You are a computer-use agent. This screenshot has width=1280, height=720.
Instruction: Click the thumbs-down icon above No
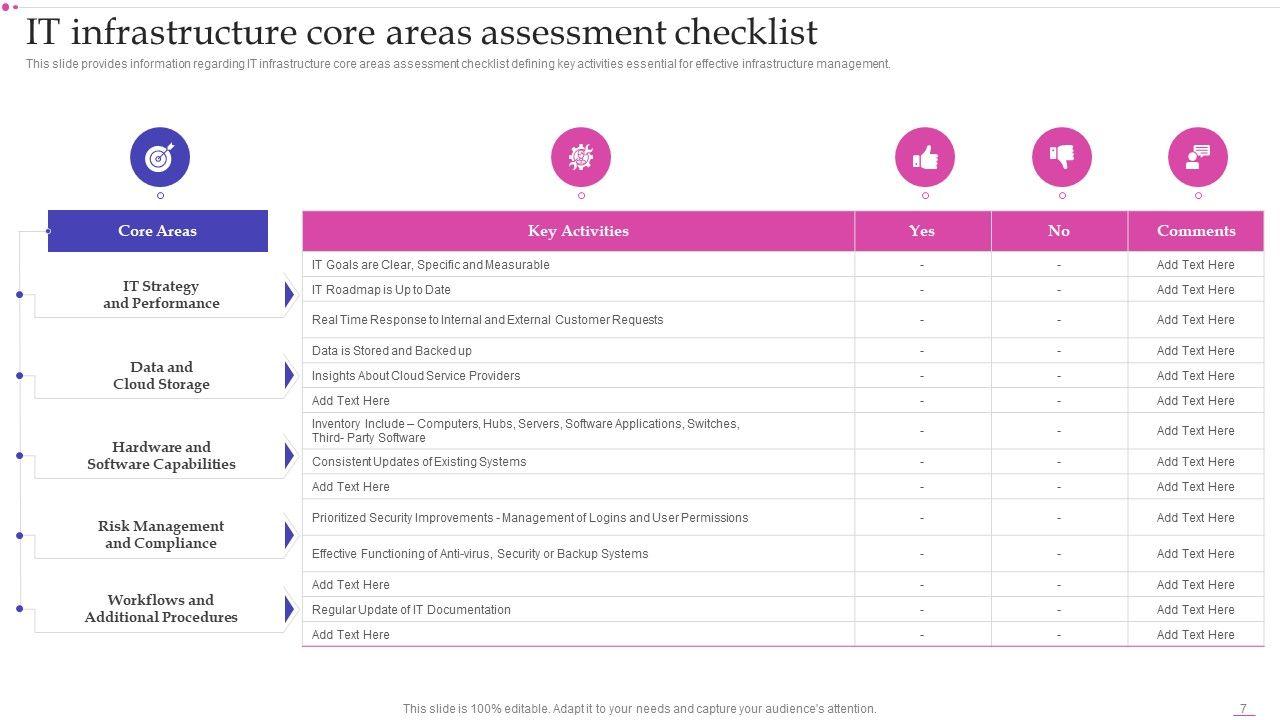1062,157
